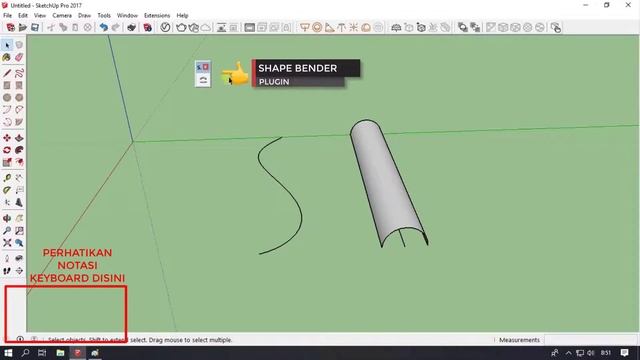Select the Walk footprints tool
The image size is (640, 360).
point(7,271)
